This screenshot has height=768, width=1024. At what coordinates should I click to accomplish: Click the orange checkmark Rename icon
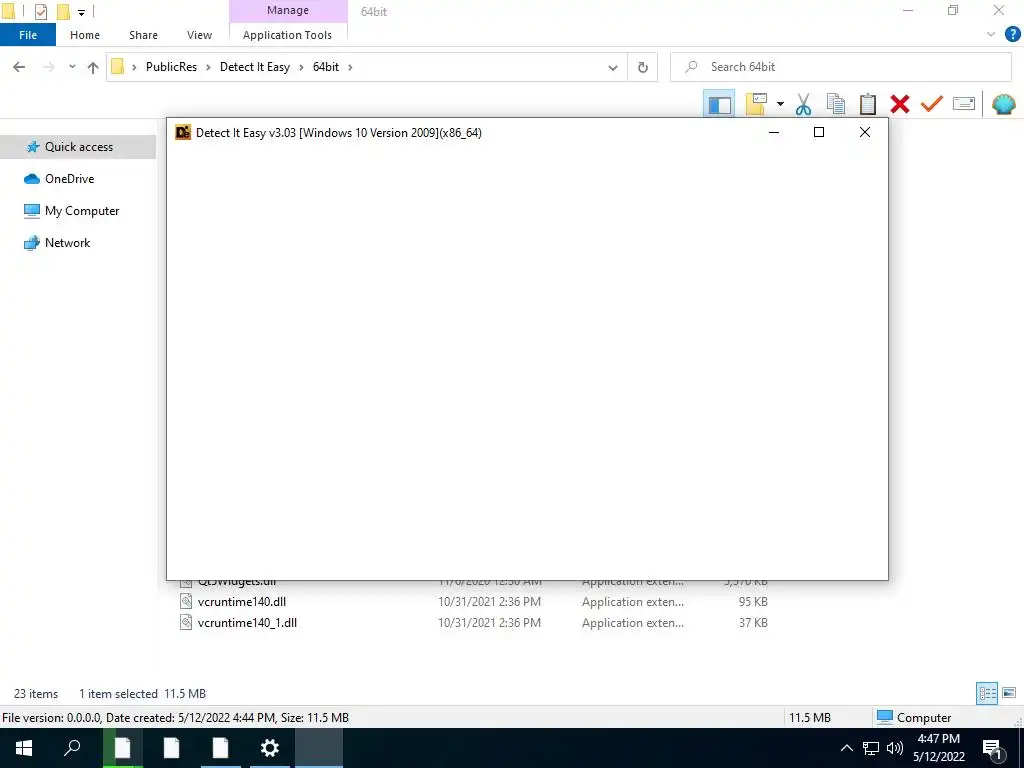[x=932, y=104]
